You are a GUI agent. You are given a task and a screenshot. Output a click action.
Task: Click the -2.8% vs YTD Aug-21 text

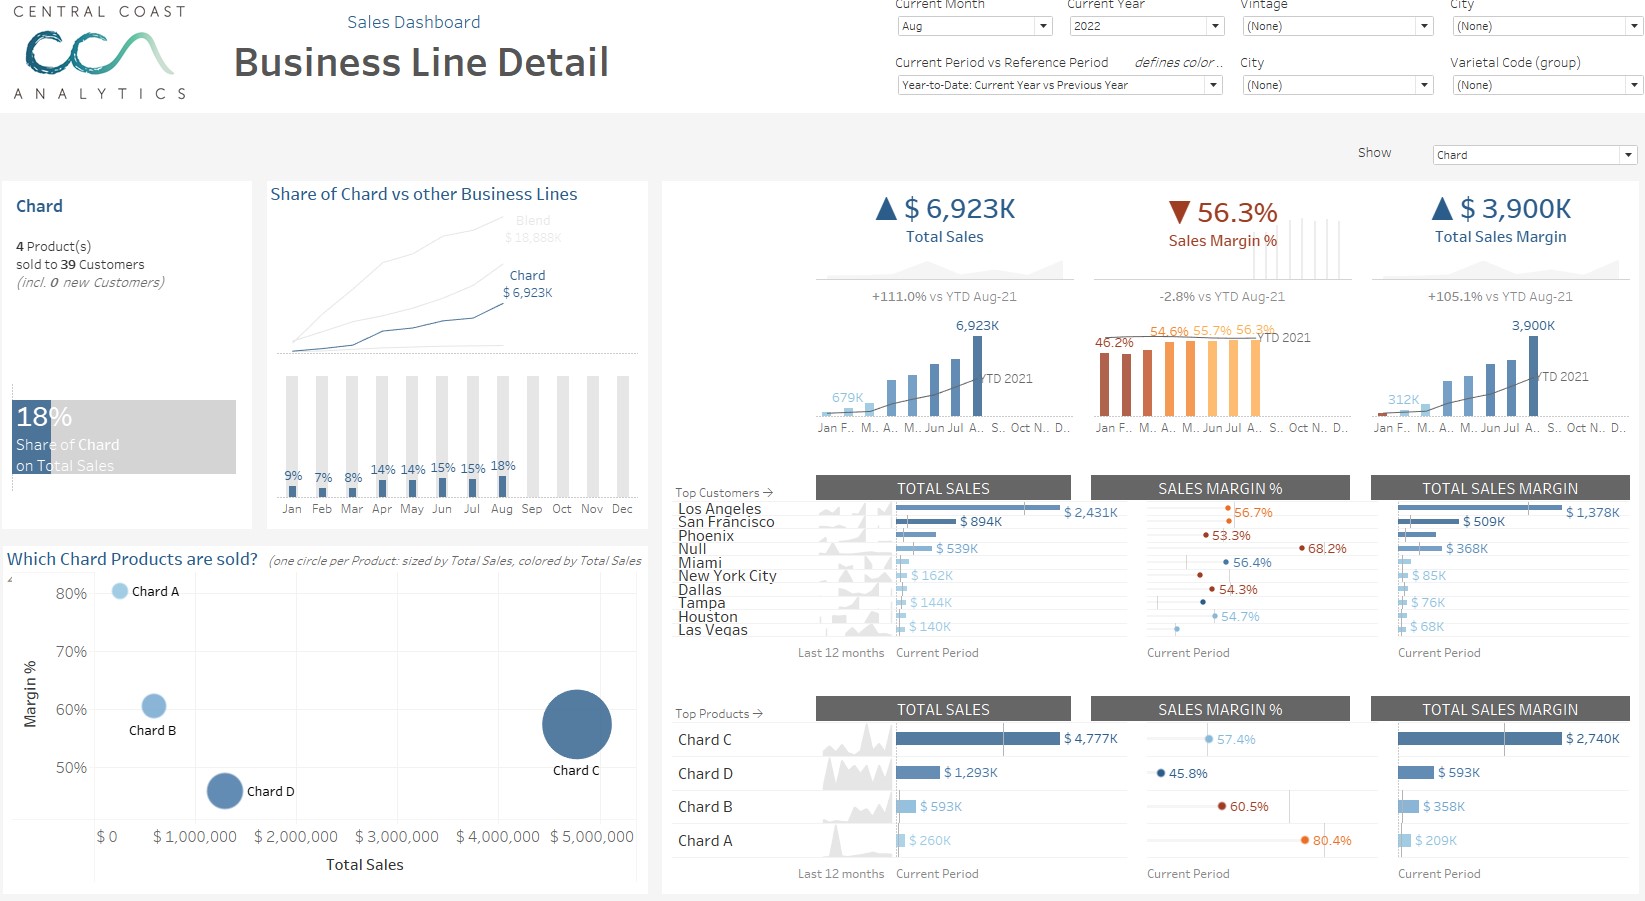[x=1222, y=297]
